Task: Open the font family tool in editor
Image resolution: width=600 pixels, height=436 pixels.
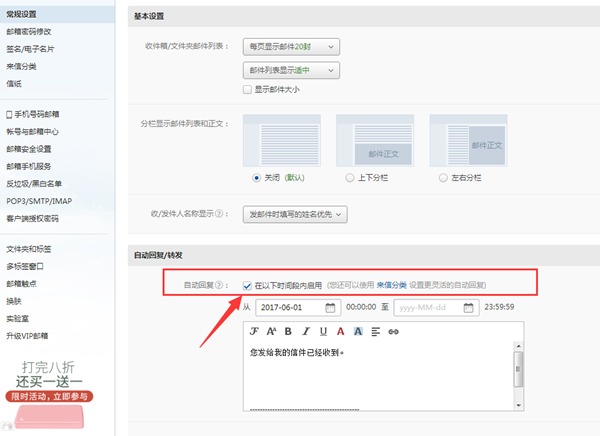Action: coord(254,331)
